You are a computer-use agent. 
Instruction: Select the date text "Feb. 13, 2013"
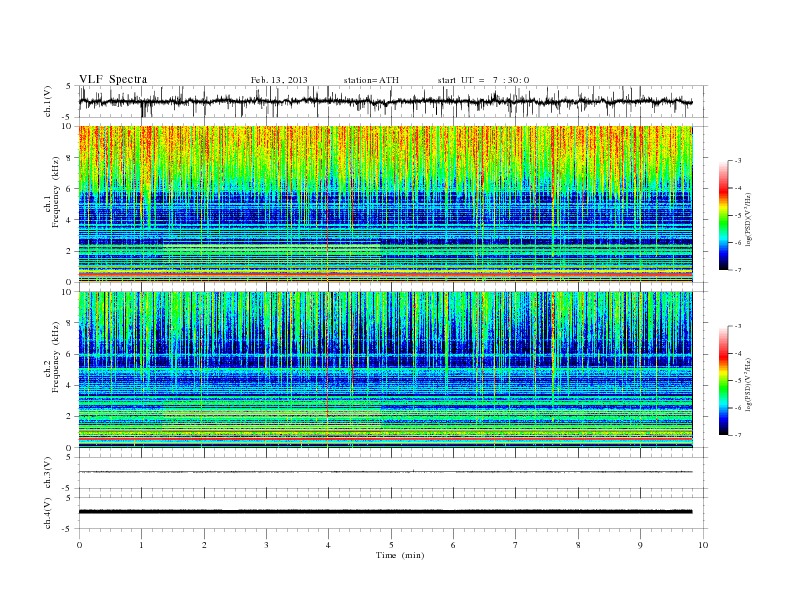(x=279, y=80)
